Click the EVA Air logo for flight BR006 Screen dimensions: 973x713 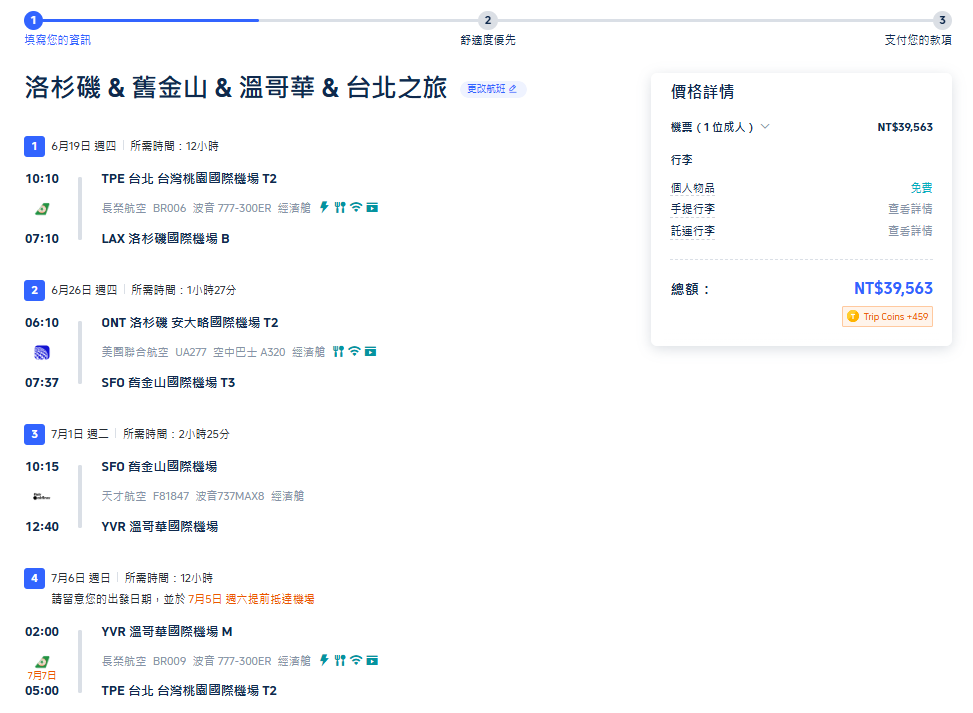point(42,209)
